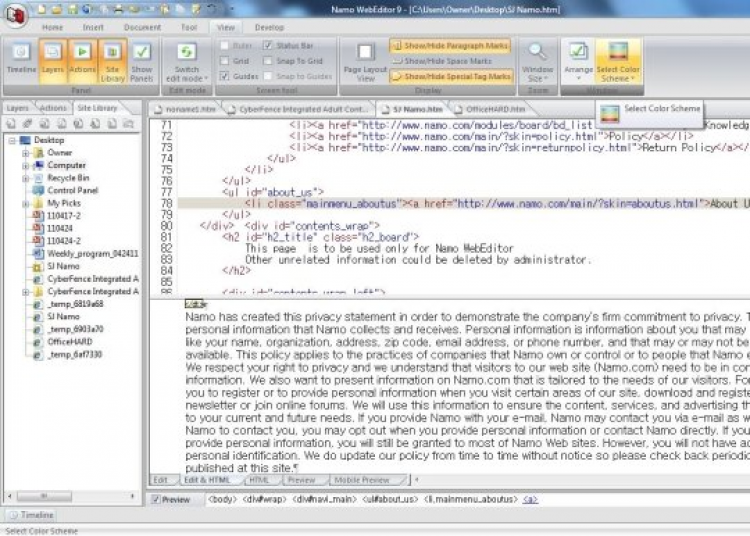The image size is (750, 536).
Task: Expand the Owner folder node
Action: tap(26, 153)
